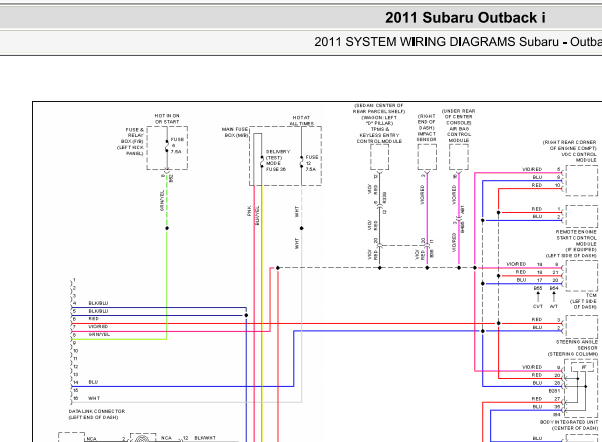Viewport: 602px width, 442px height.
Task: Click the "TCM" label
Action: (591, 295)
